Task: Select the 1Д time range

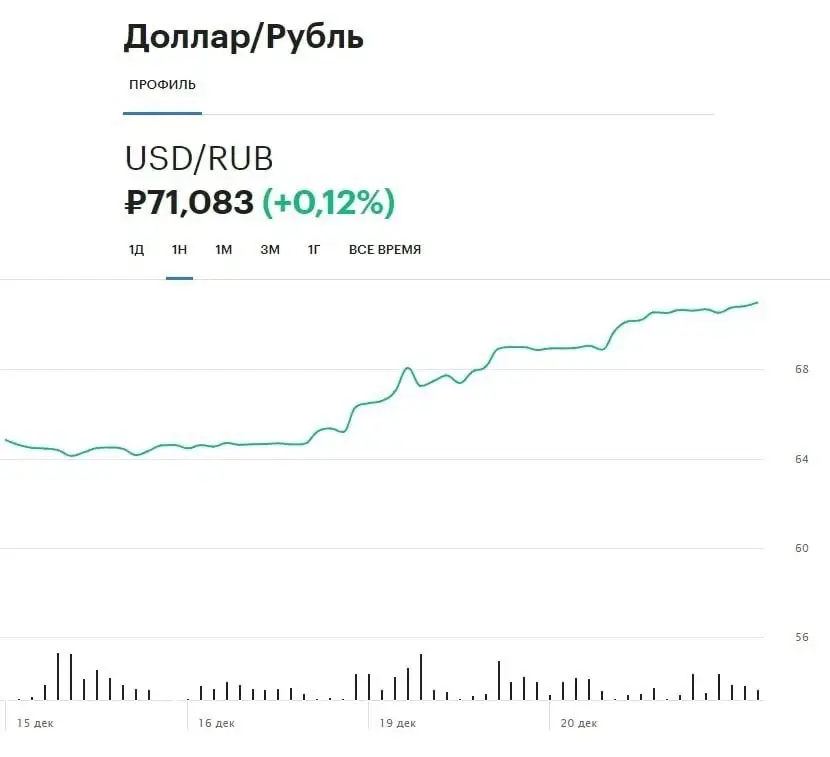Action: (x=136, y=249)
